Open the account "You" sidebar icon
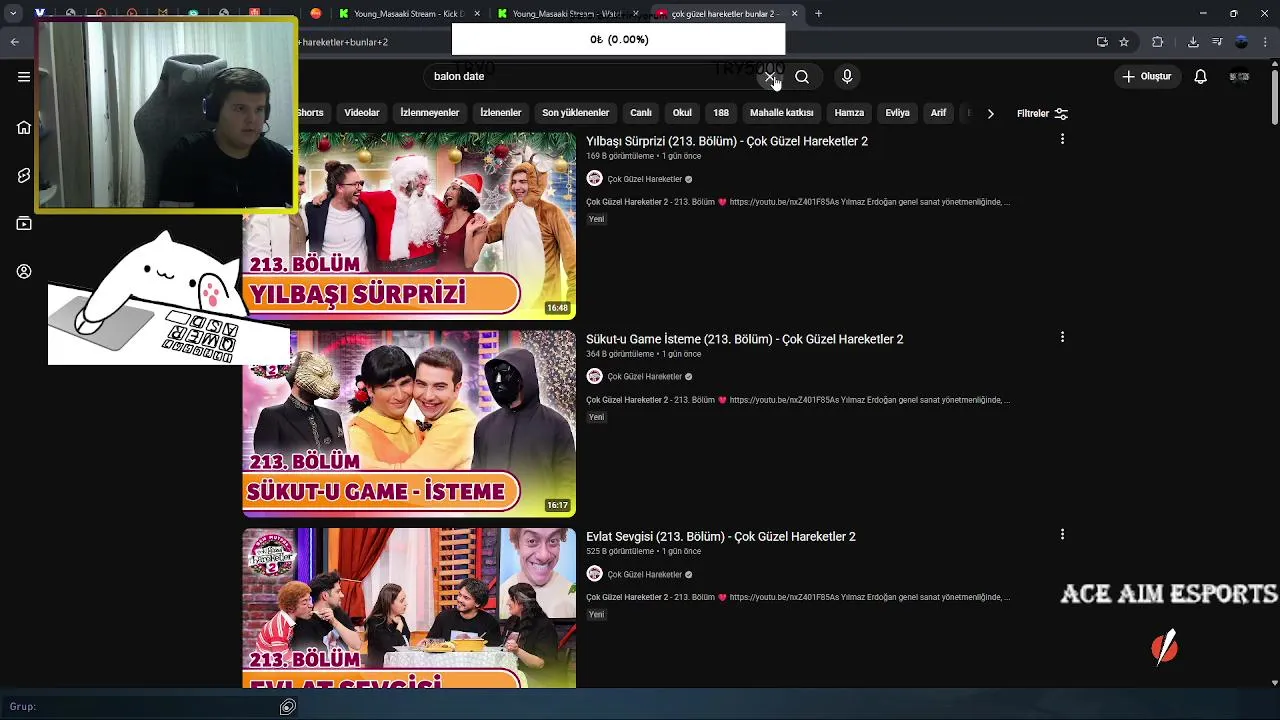 (x=24, y=271)
